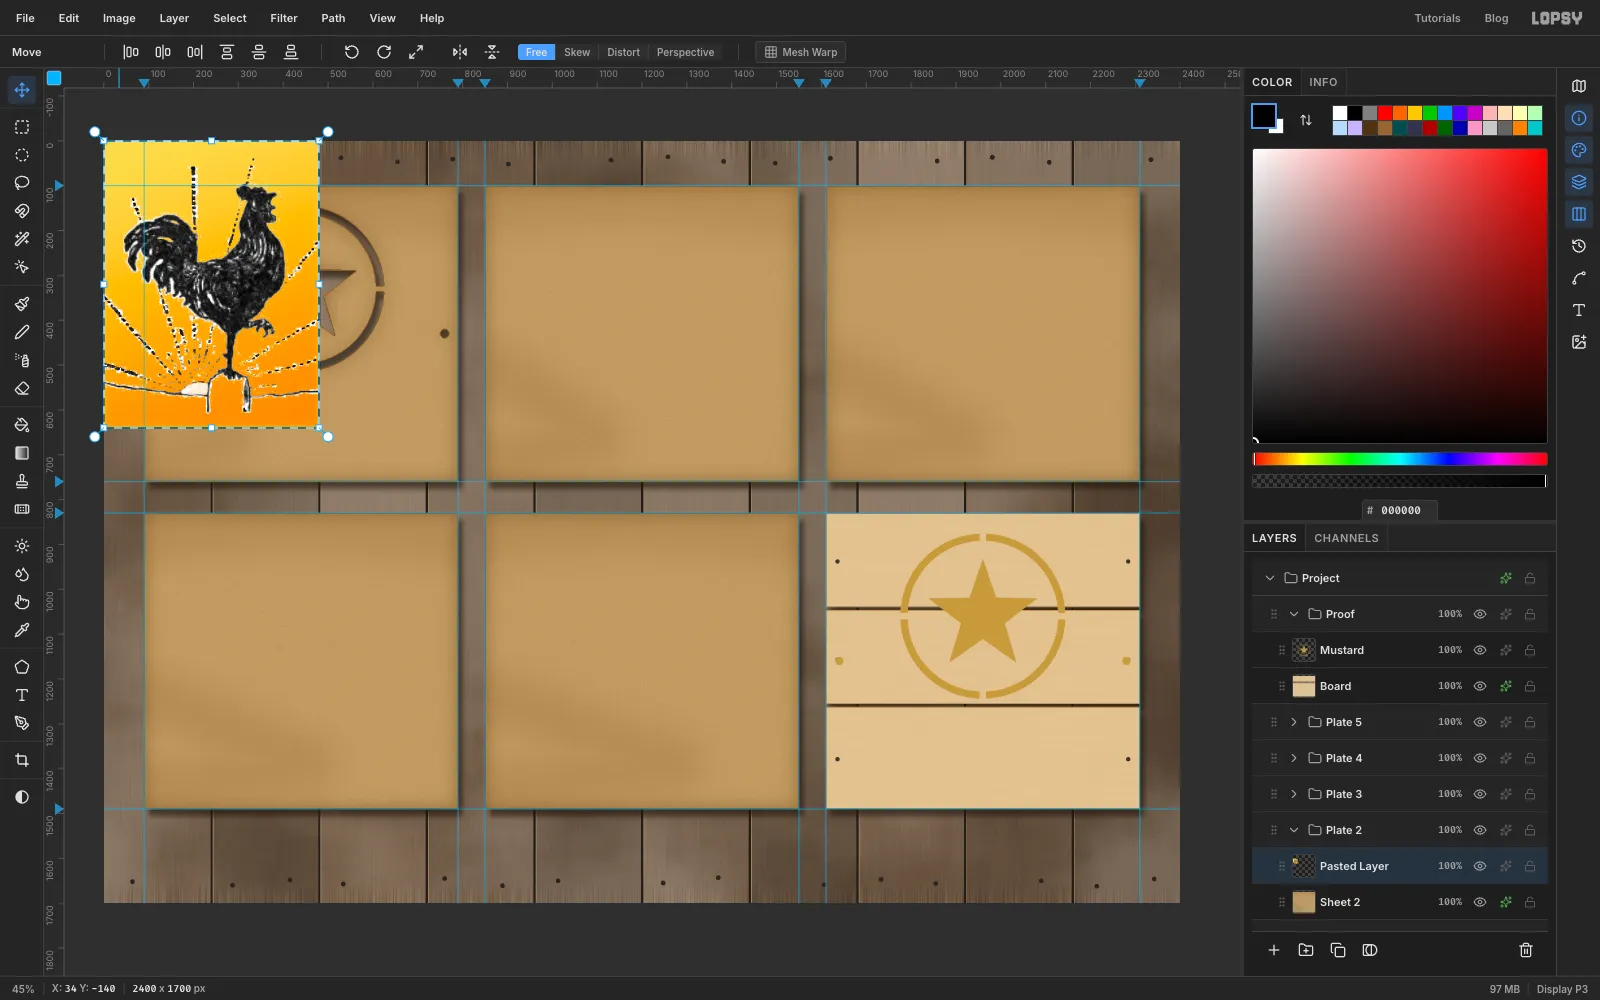Select the pencil tool
The height and width of the screenshot is (1000, 1600).
point(22,332)
